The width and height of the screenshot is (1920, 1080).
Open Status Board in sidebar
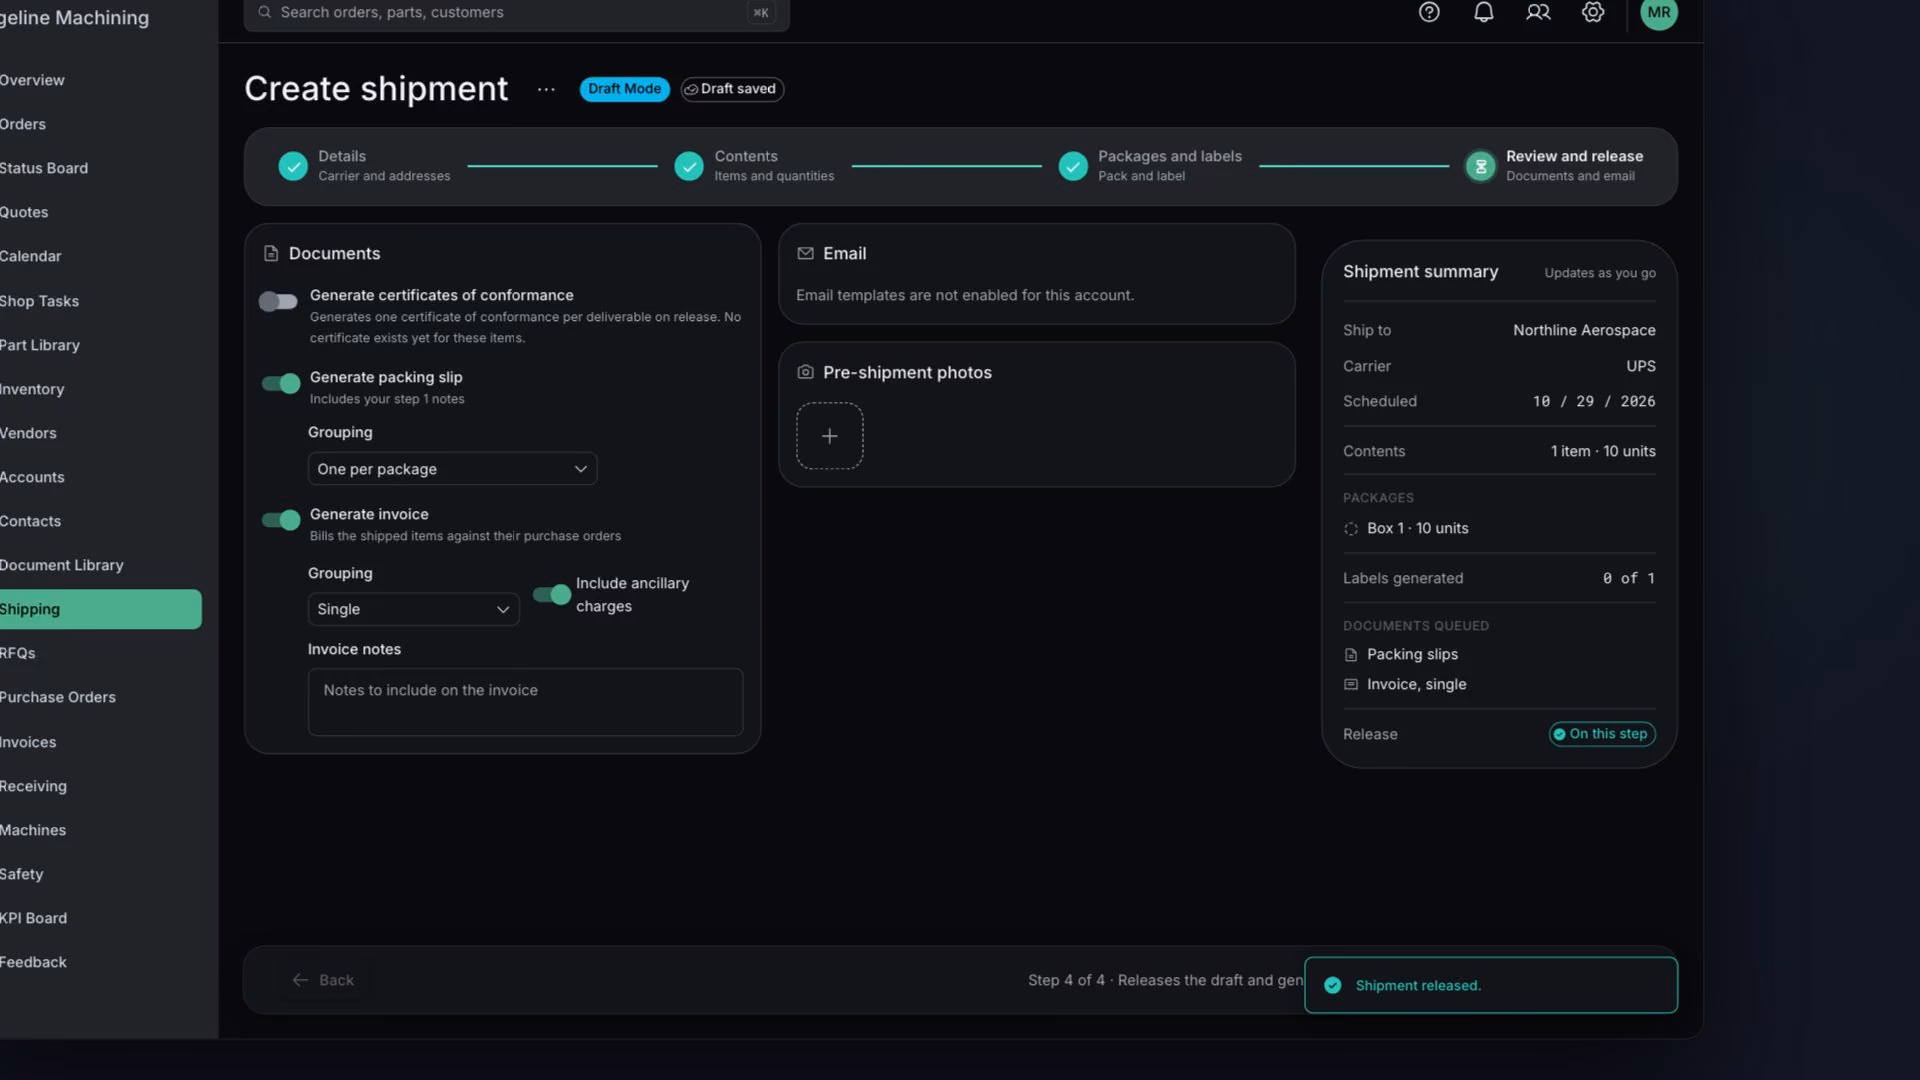click(x=100, y=168)
